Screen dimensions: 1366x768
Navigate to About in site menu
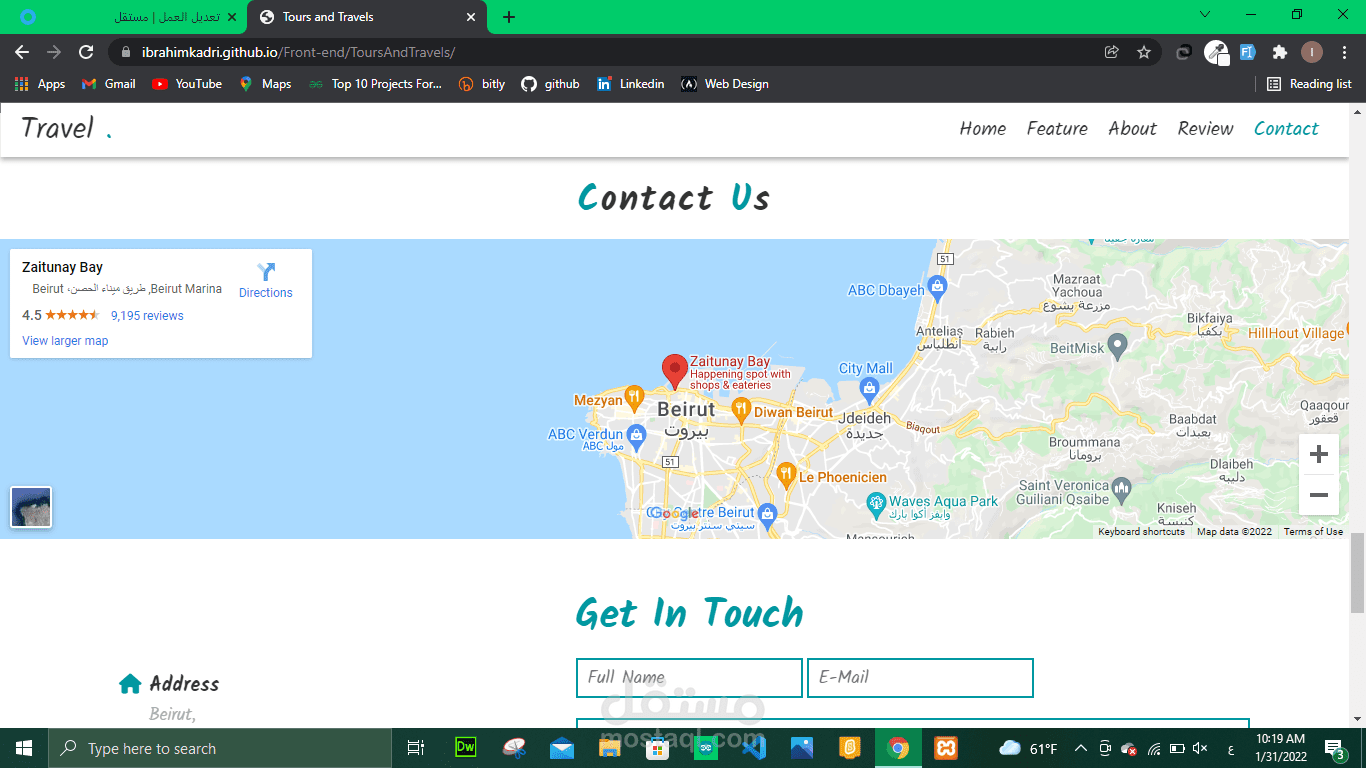click(x=1132, y=128)
